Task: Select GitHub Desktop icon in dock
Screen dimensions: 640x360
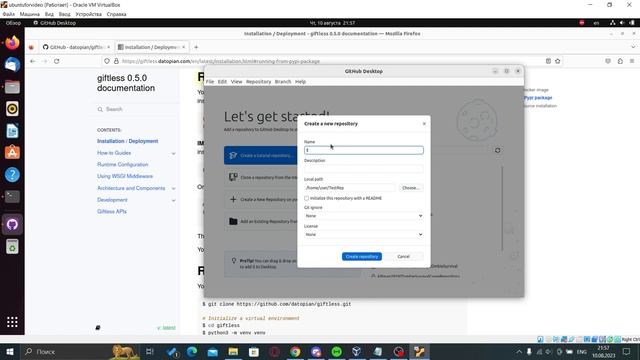Action: point(12,224)
